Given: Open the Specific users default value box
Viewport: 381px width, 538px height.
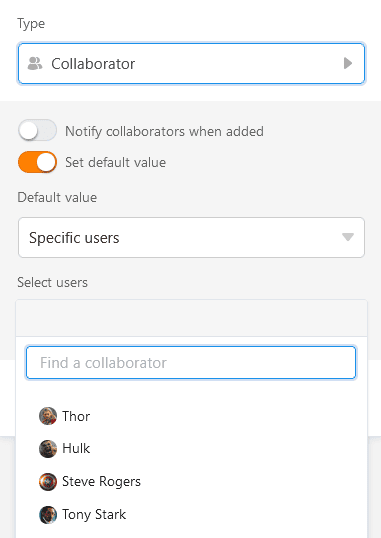Looking at the screenshot, I should pos(191,237).
